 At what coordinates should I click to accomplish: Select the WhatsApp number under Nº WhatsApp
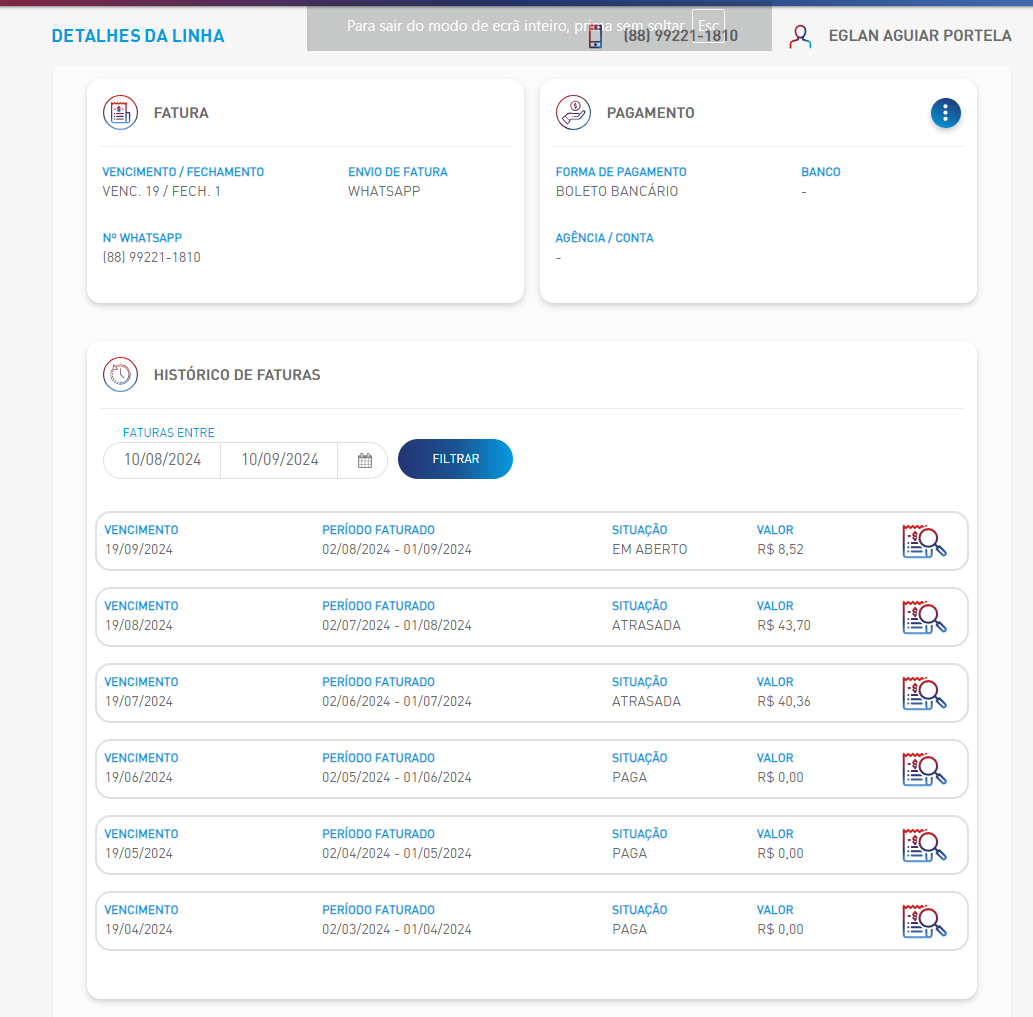pos(152,258)
